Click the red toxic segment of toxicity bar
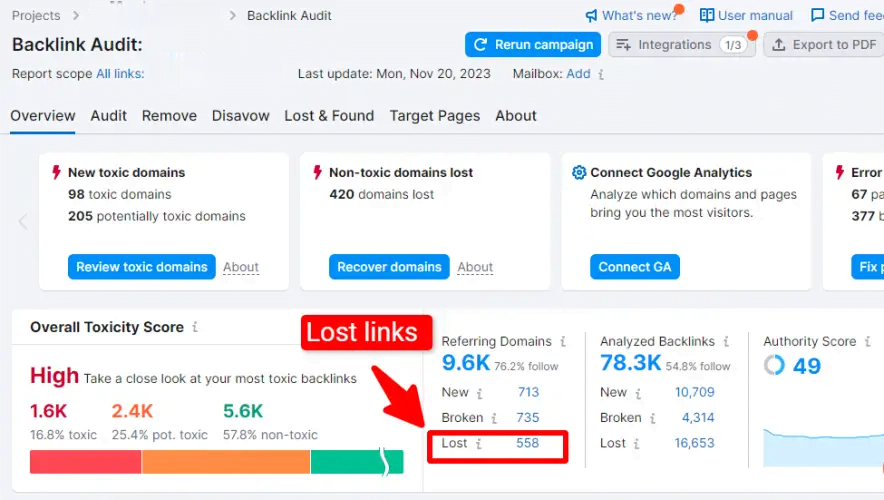 coord(86,462)
